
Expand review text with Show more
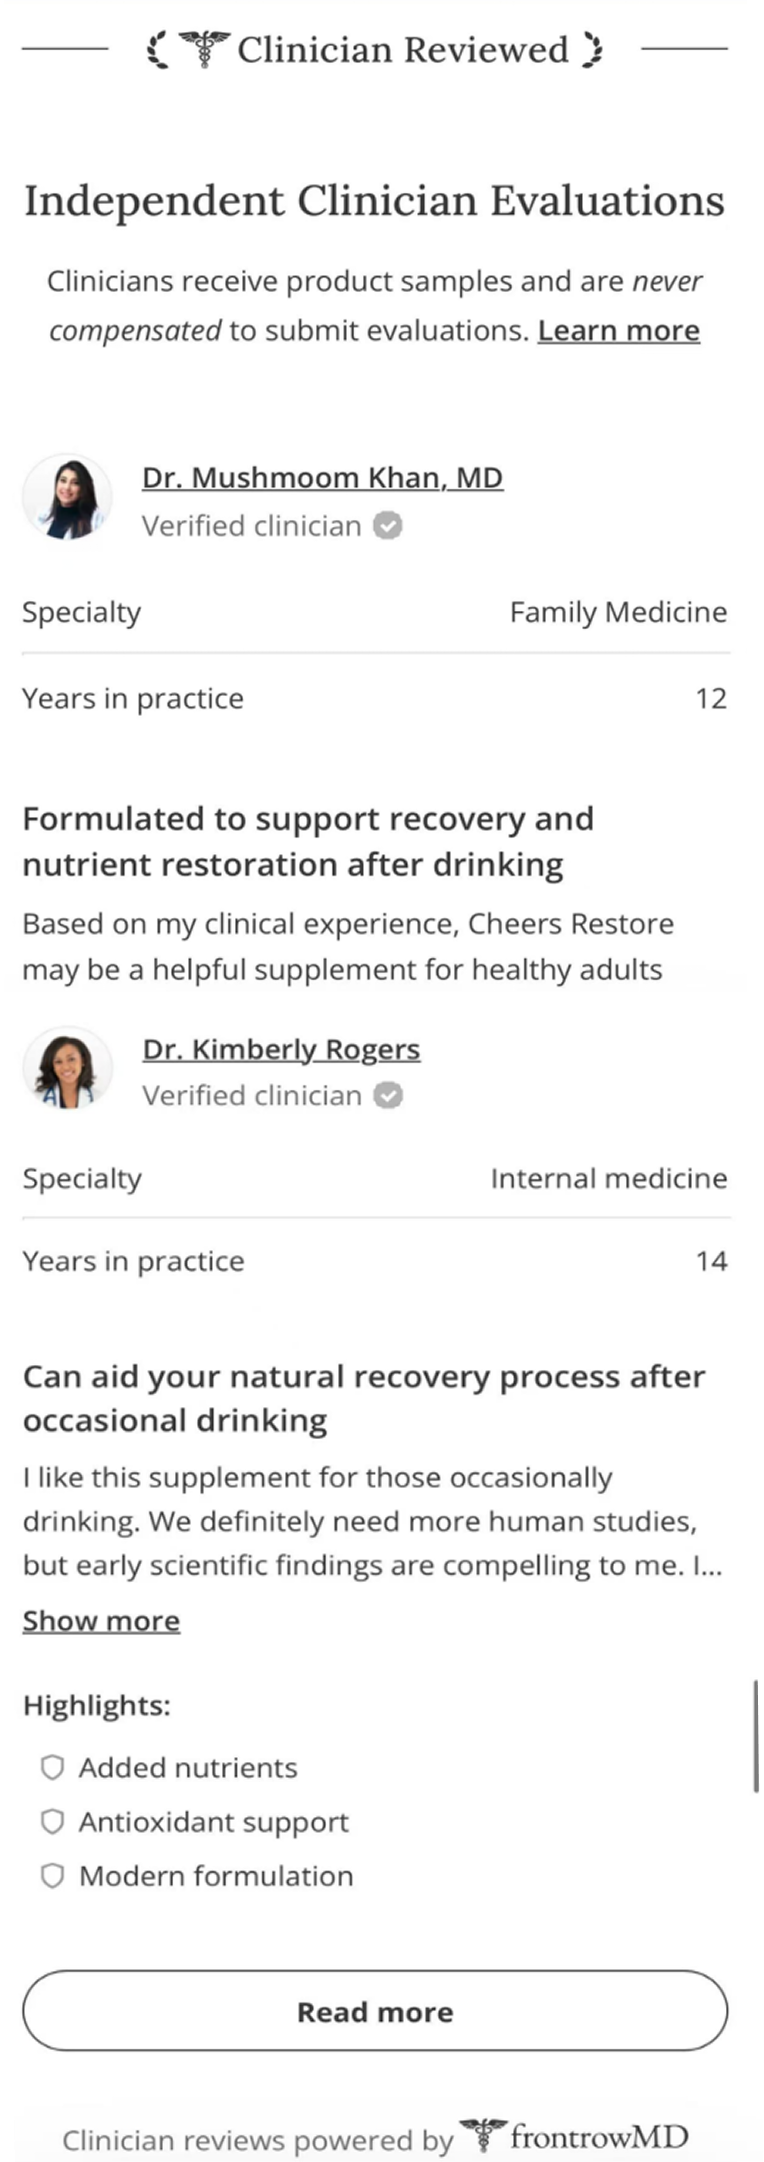click(101, 1621)
